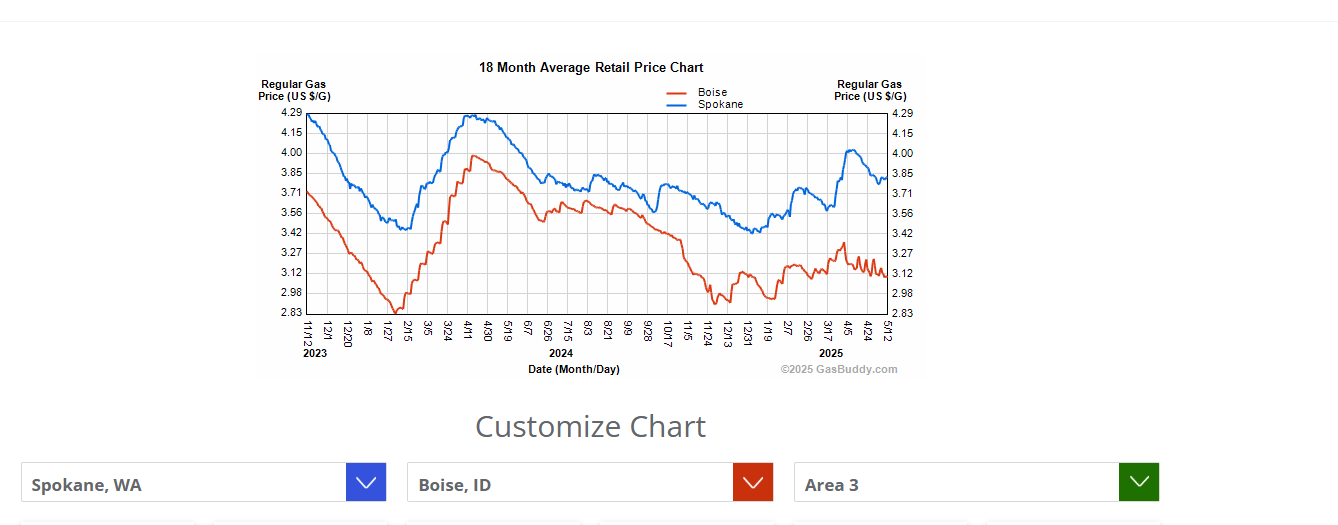The width and height of the screenshot is (1338, 525).
Task: Click the Customize Chart heading
Action: tap(590, 426)
